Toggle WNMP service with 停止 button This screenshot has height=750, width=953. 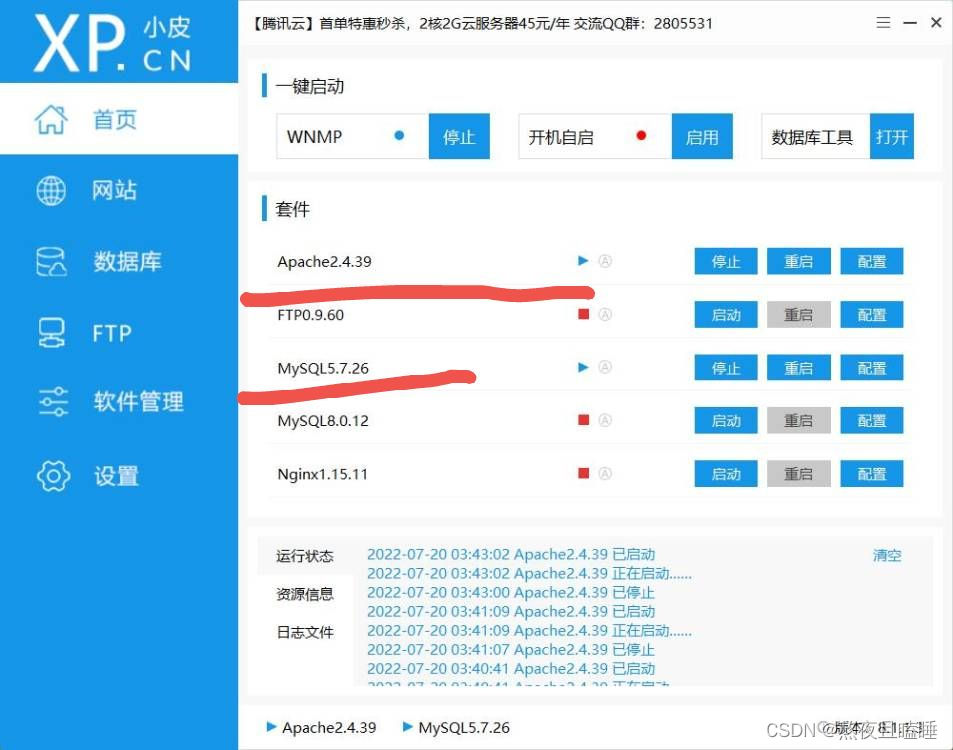click(459, 136)
